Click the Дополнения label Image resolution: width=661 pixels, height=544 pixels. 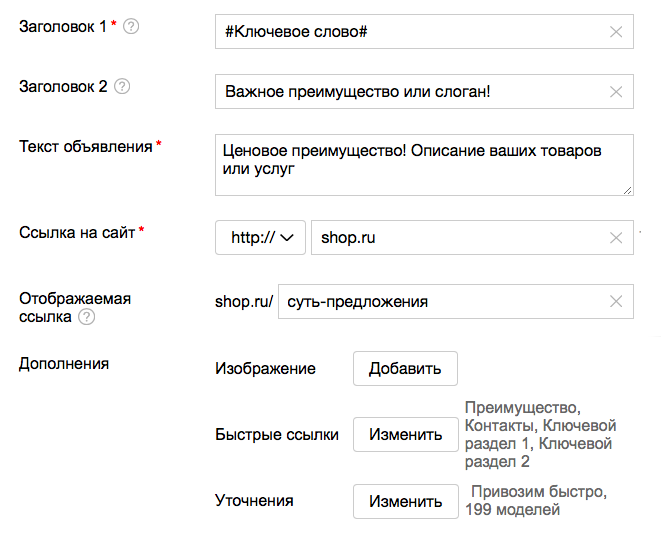64,364
